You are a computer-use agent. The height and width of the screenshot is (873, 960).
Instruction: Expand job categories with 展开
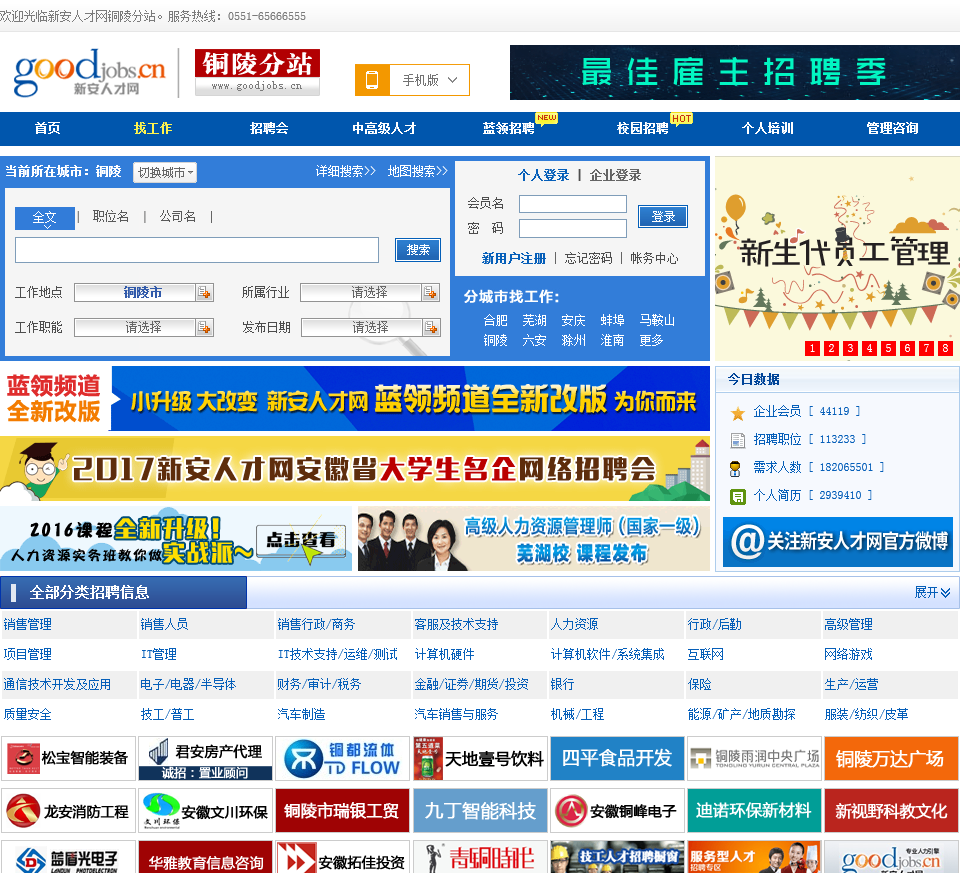point(931,592)
